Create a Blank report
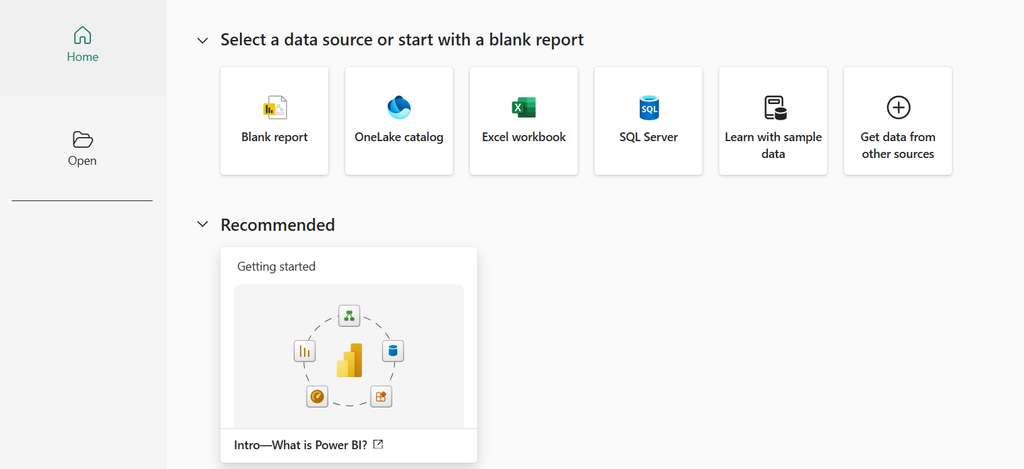 coord(274,121)
